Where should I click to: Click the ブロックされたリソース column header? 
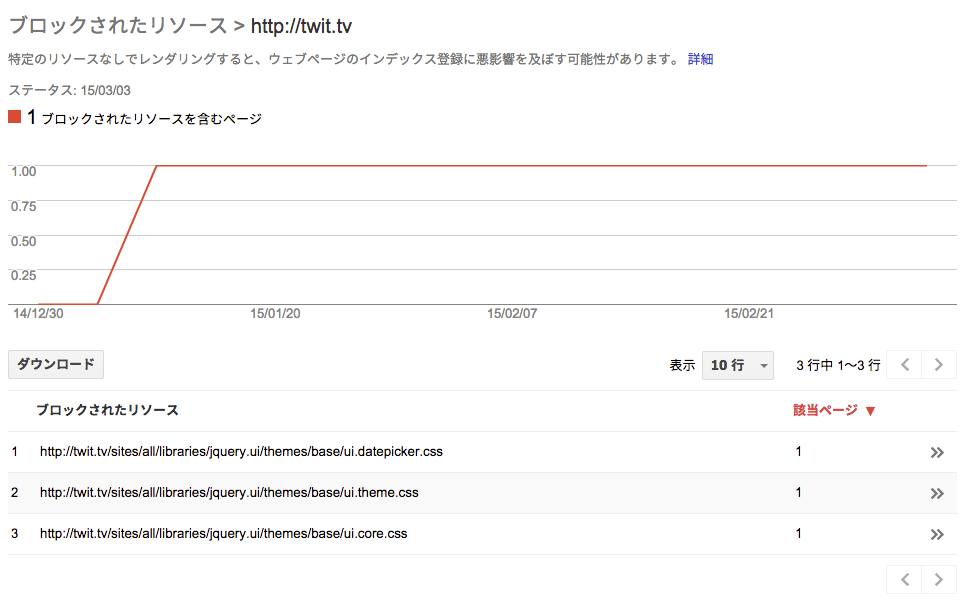coord(107,410)
